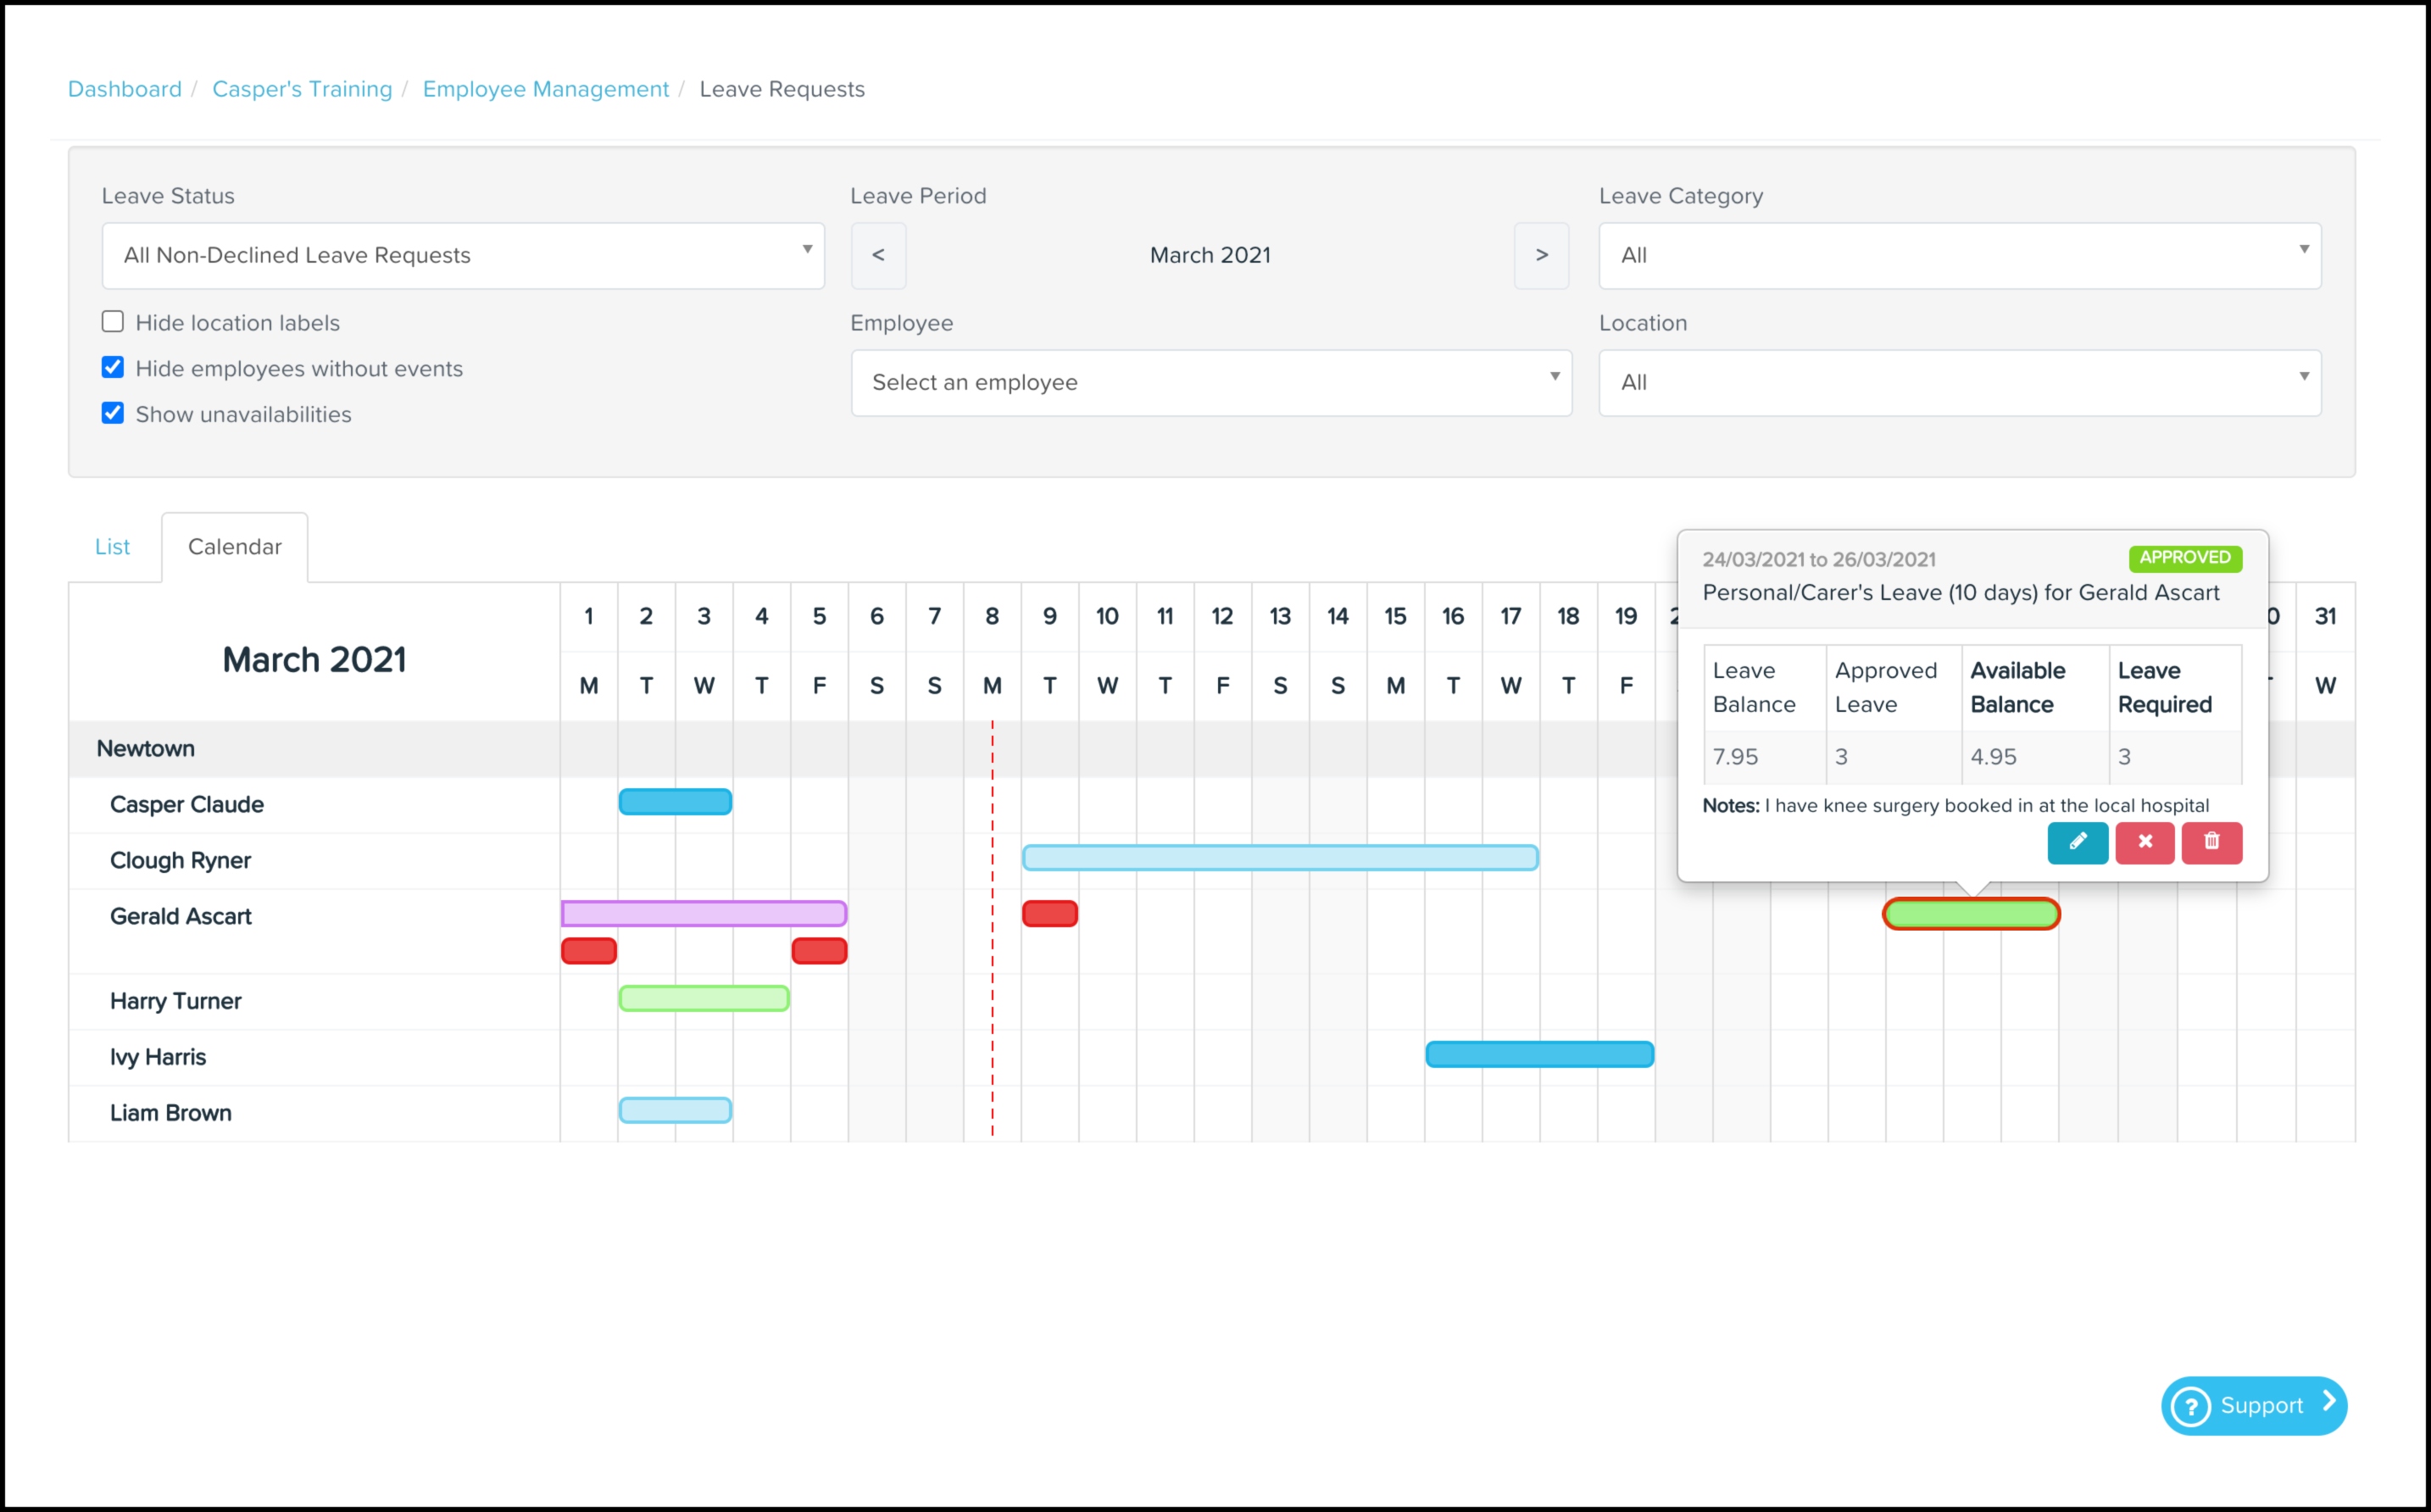This screenshot has width=2431, height=1512.
Task: Toggle Show unavailabilities checkbox
Action: (113, 414)
